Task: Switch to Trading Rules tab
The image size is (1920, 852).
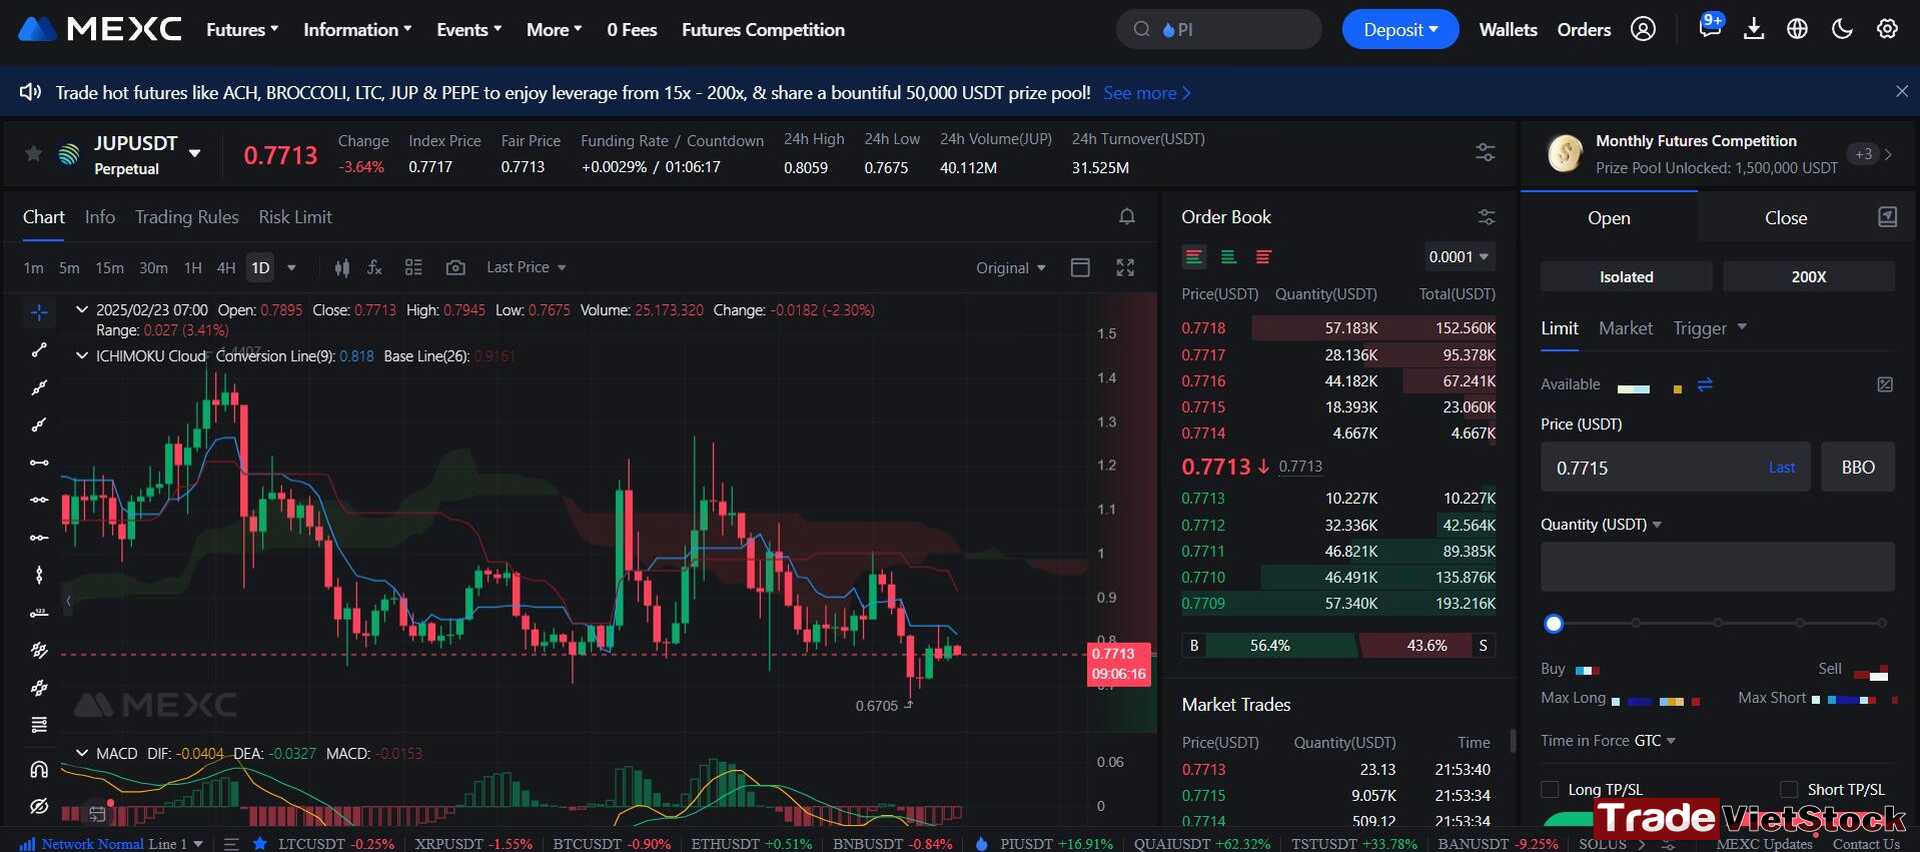Action: (x=187, y=217)
